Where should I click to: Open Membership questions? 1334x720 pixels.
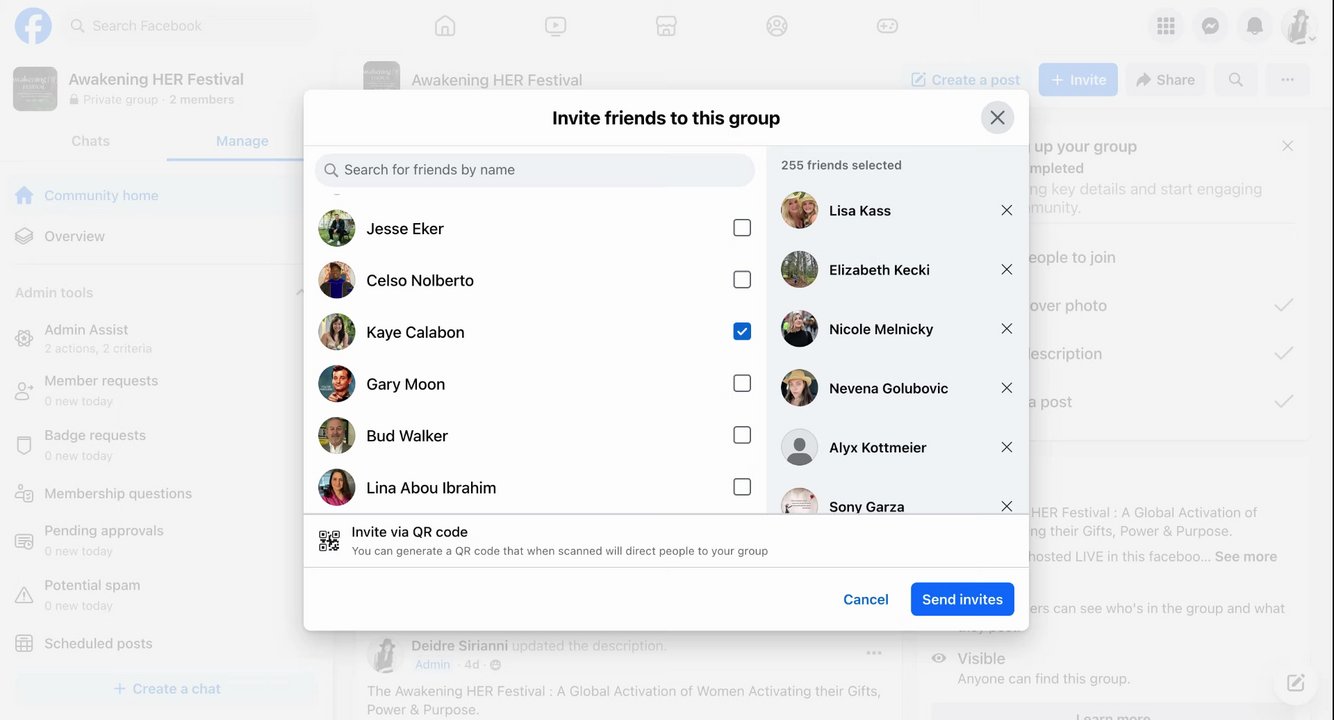[x=160, y=494]
